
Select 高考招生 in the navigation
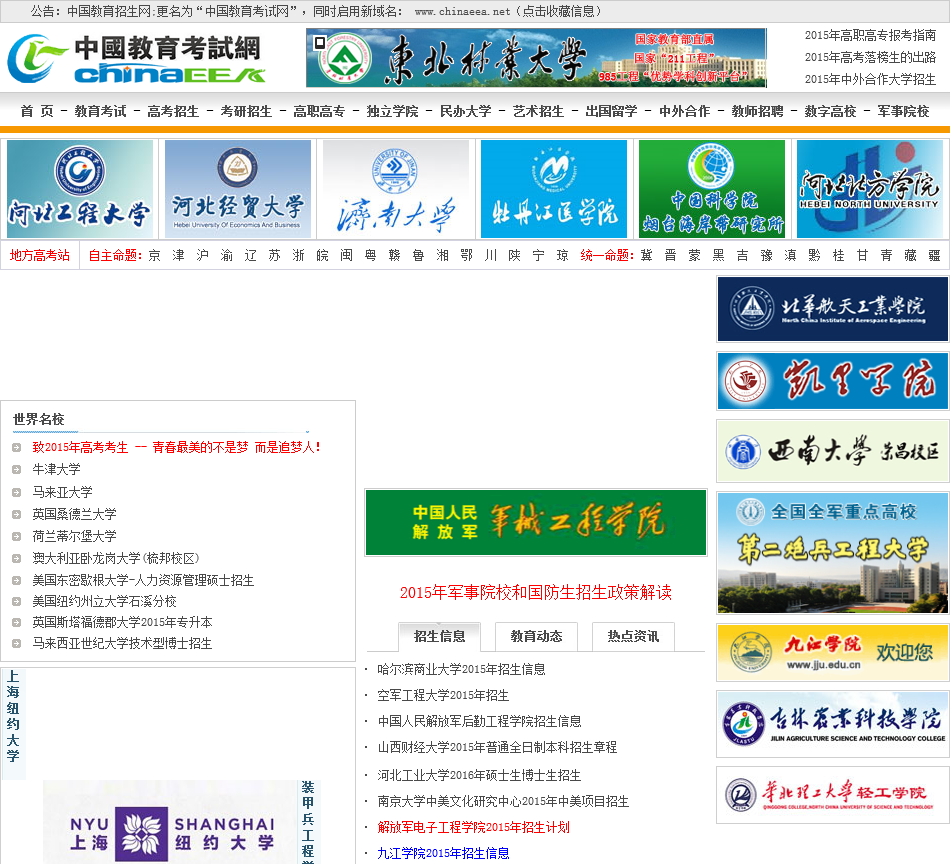(173, 111)
